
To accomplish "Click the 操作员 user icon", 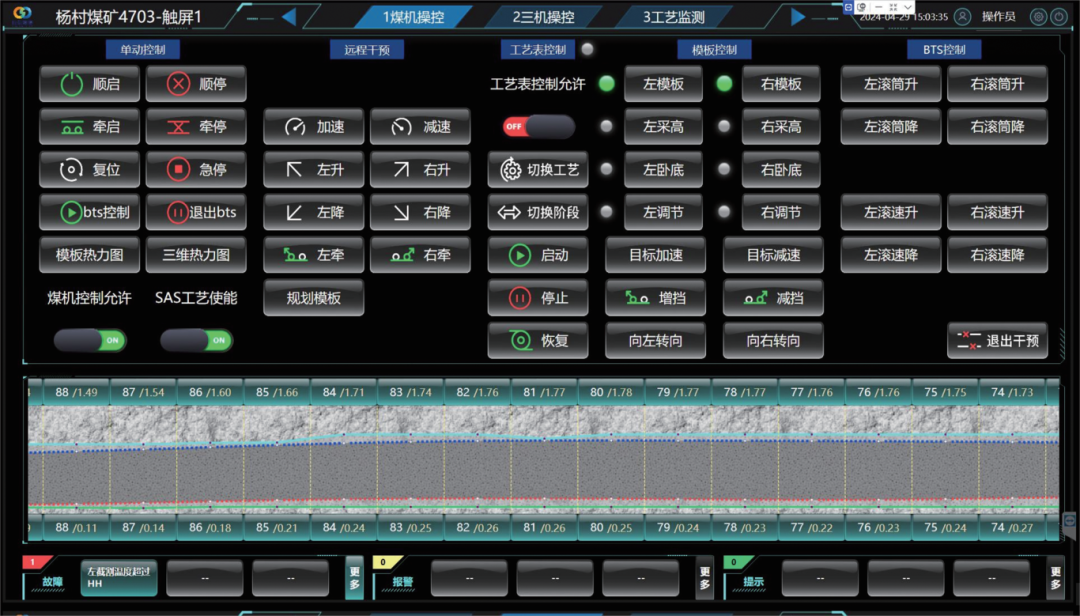I will pyautogui.click(x=962, y=17).
